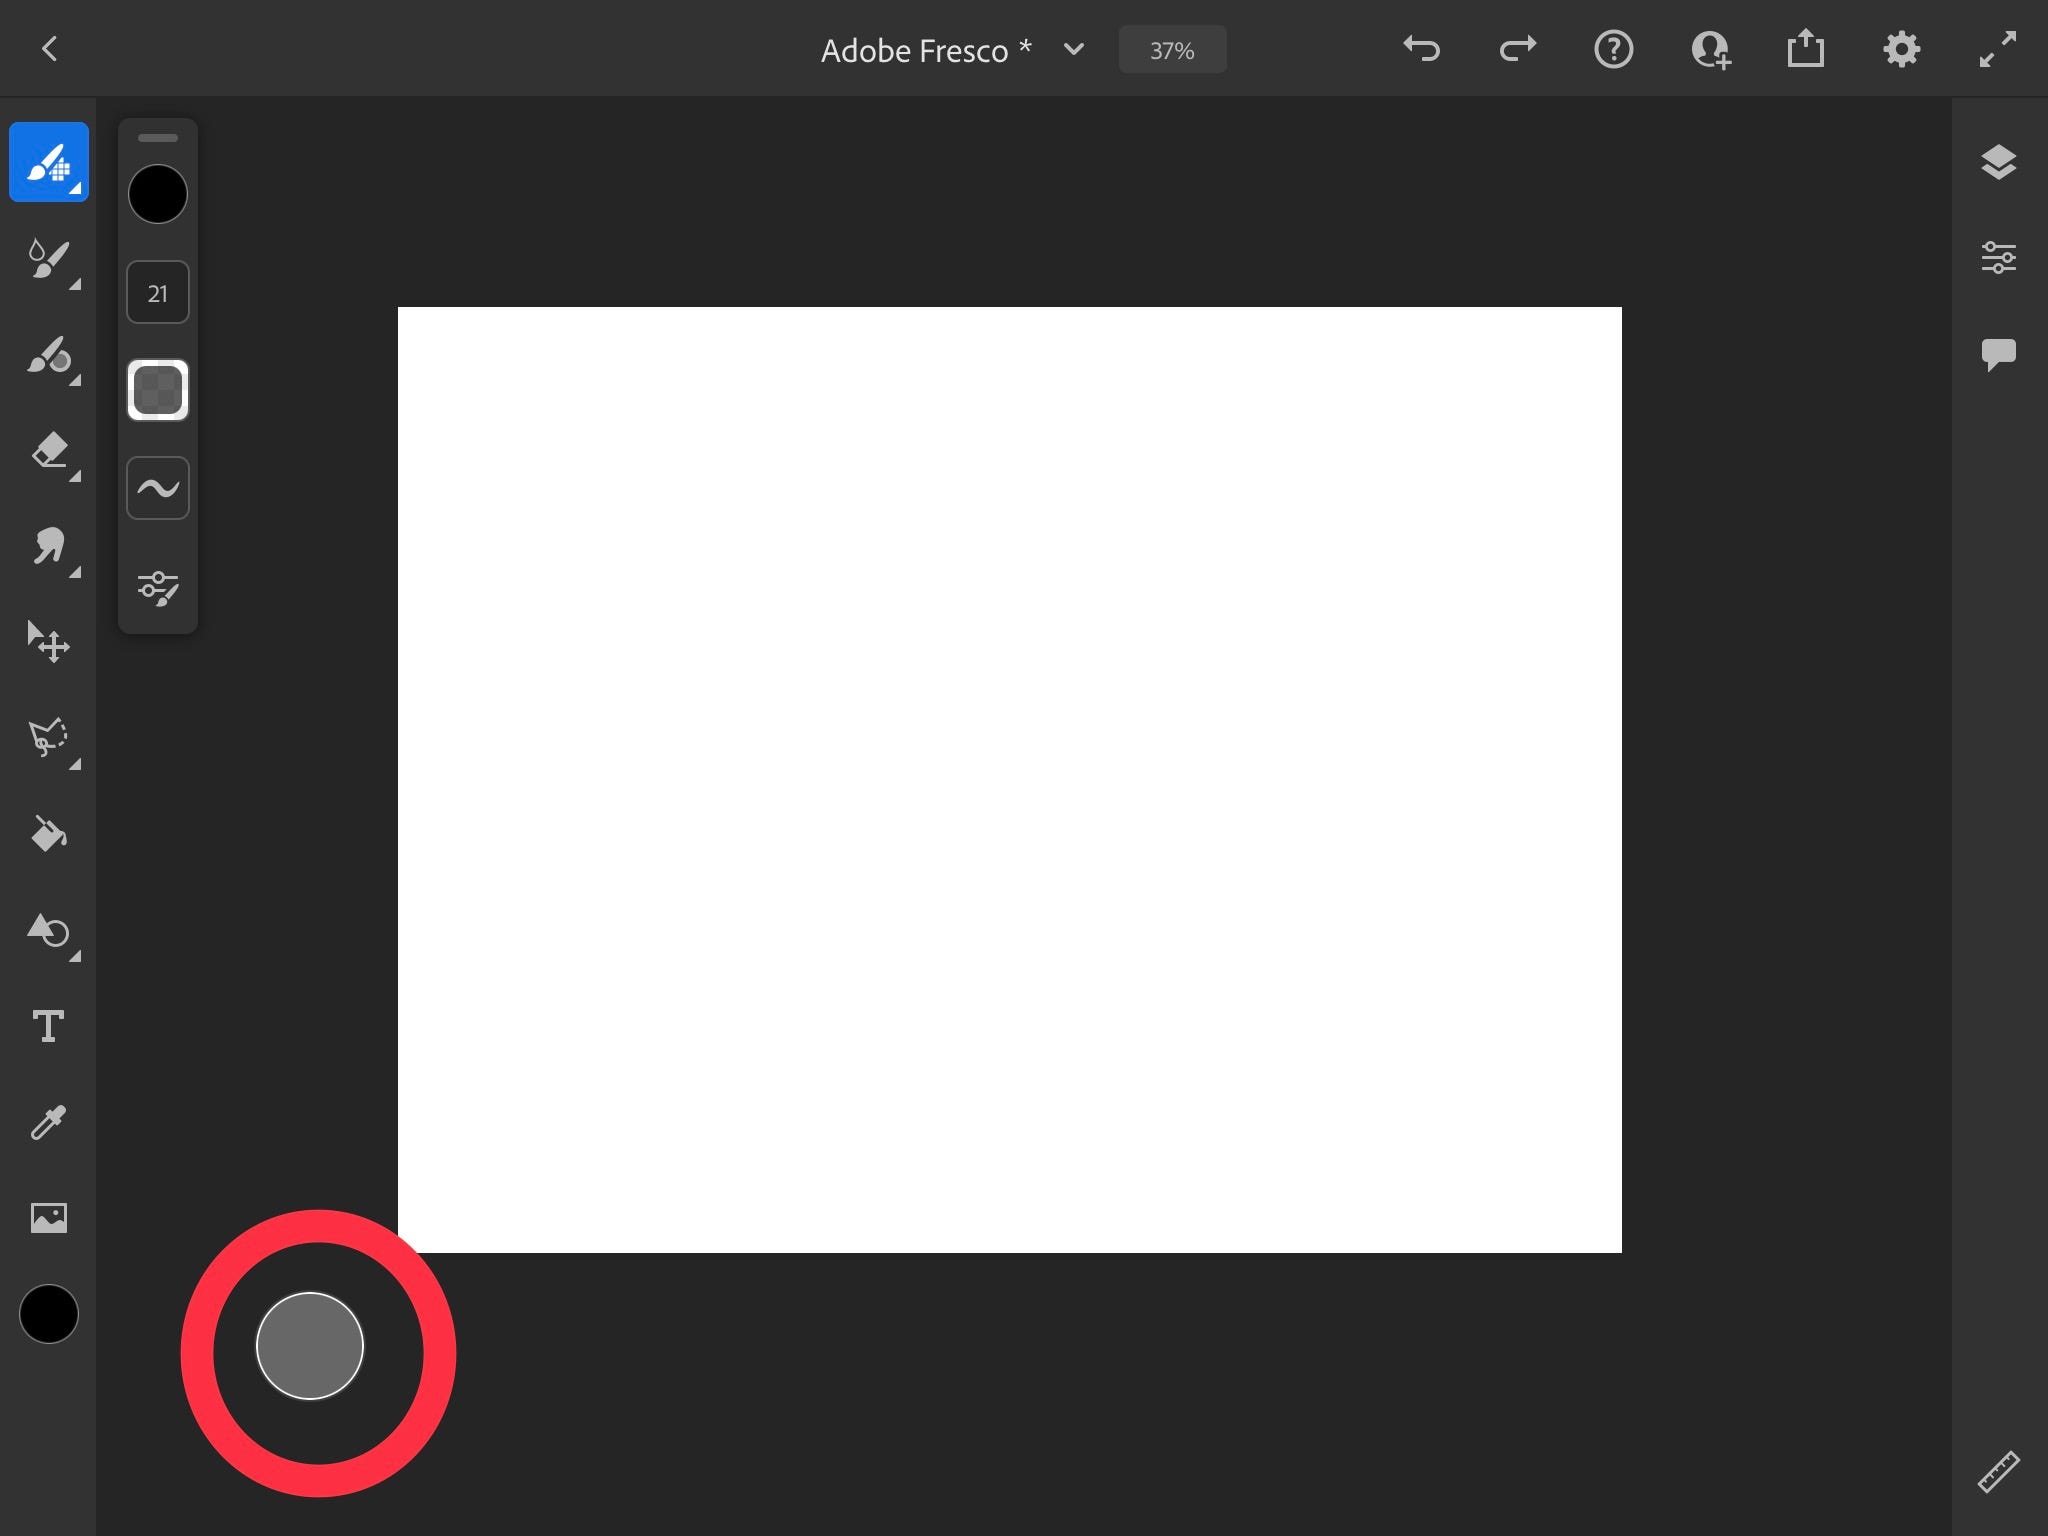This screenshot has height=1536, width=2048.
Task: Select the Shapes tool
Action: (49, 931)
